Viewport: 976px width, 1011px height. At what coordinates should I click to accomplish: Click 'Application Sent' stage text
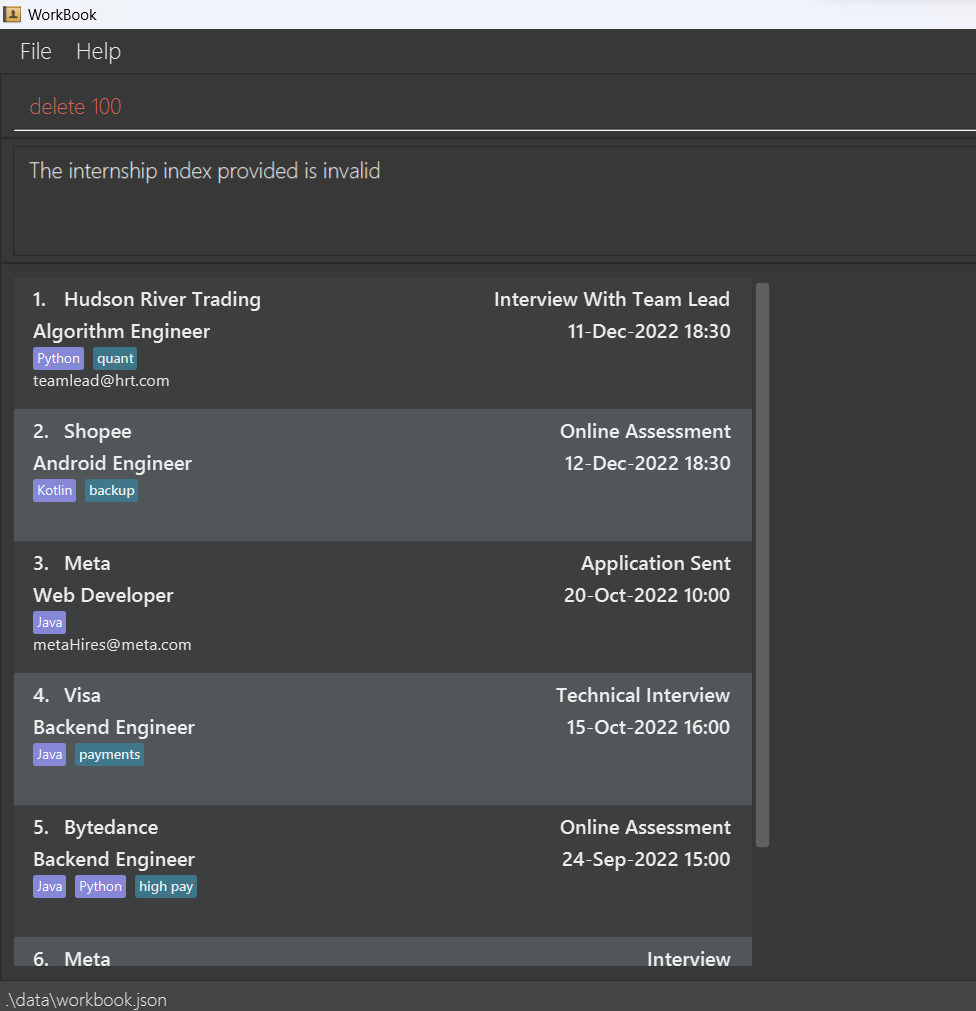click(x=656, y=564)
